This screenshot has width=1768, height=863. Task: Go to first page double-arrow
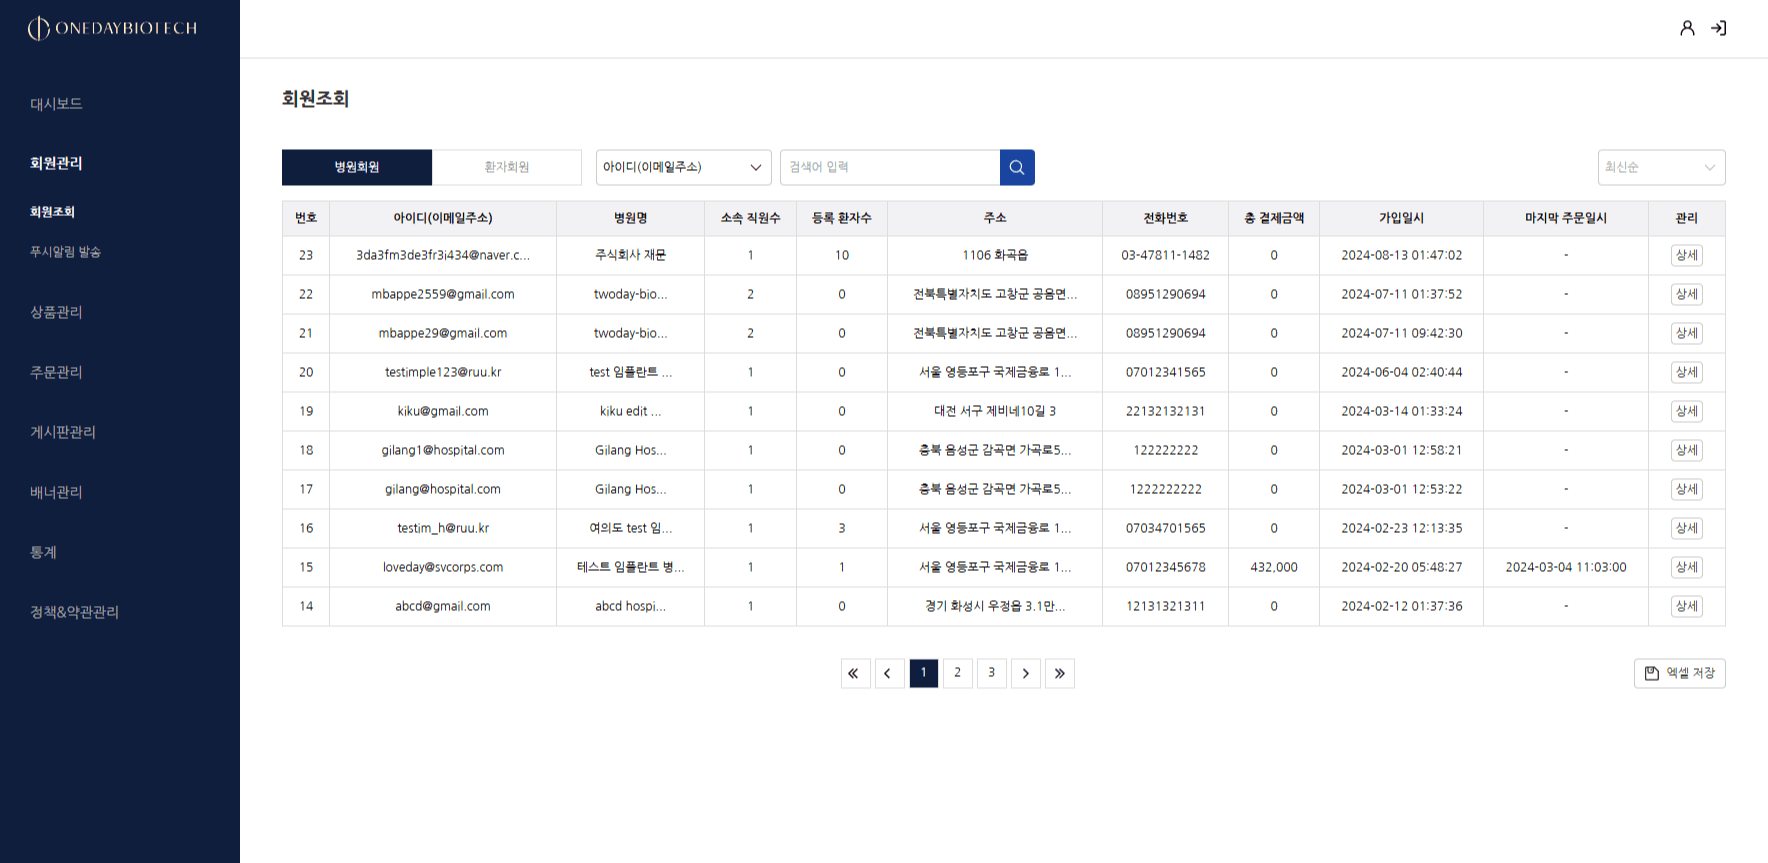(x=854, y=673)
